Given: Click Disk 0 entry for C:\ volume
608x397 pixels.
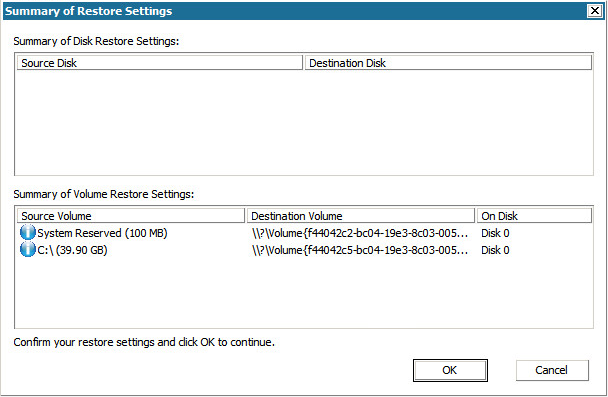Looking at the screenshot, I should [495, 250].
